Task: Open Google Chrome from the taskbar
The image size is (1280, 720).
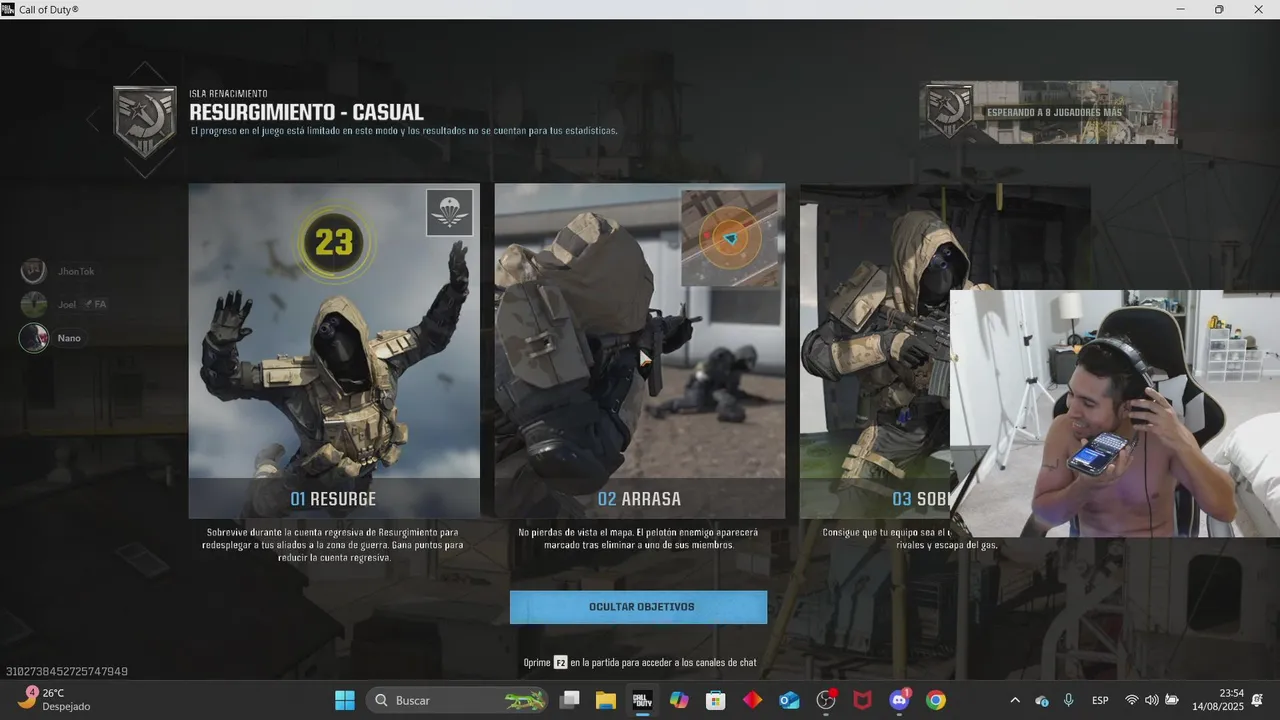Action: pos(935,700)
